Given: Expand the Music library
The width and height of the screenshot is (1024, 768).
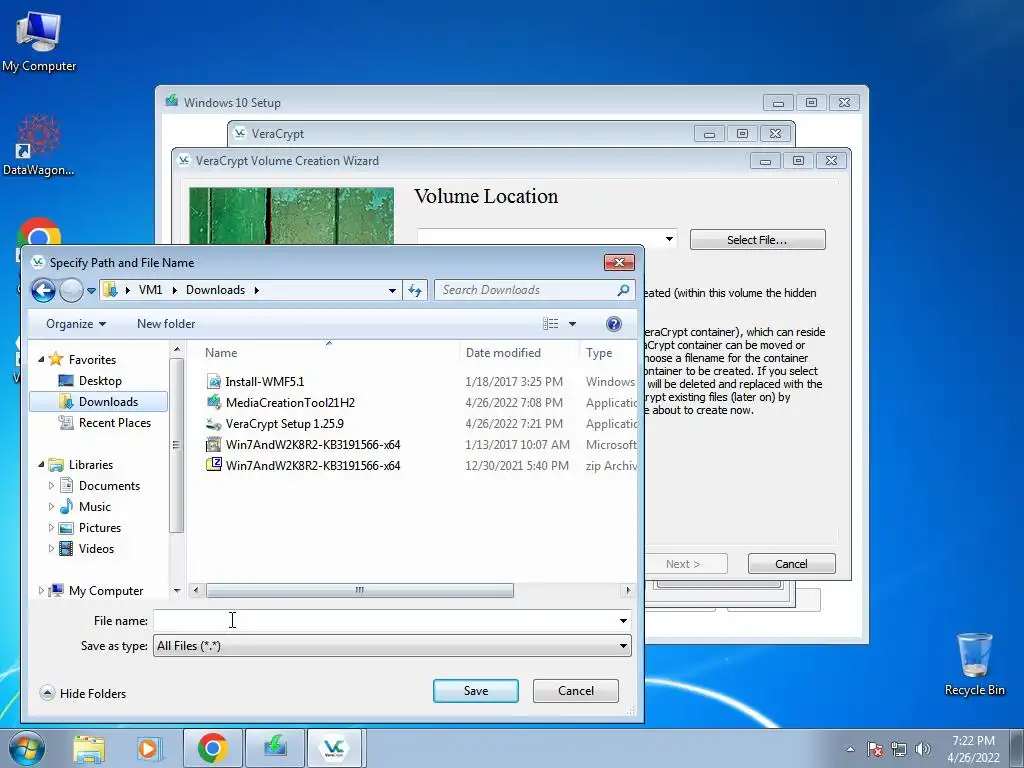Looking at the screenshot, I should coord(51,507).
